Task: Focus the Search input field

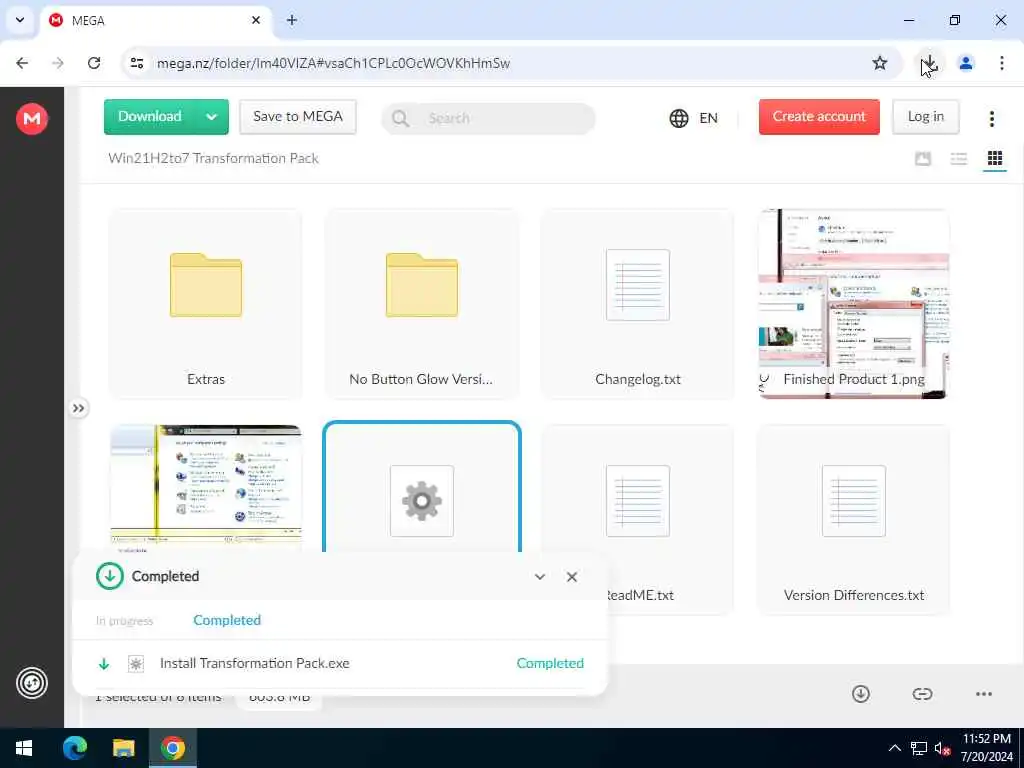Action: pos(488,118)
